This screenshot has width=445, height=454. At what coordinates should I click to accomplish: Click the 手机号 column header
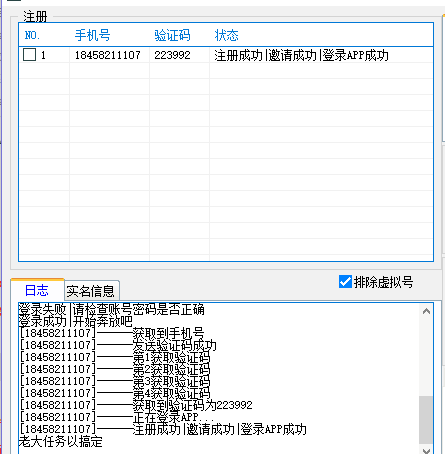[92, 35]
